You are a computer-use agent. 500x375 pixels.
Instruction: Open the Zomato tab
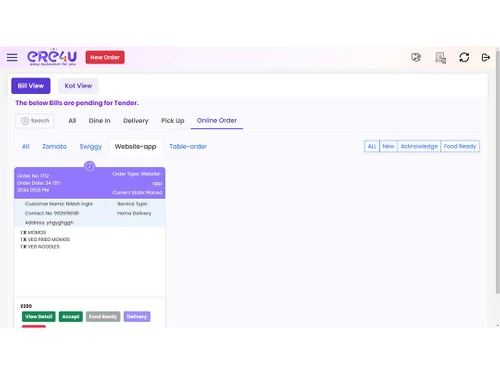54,146
